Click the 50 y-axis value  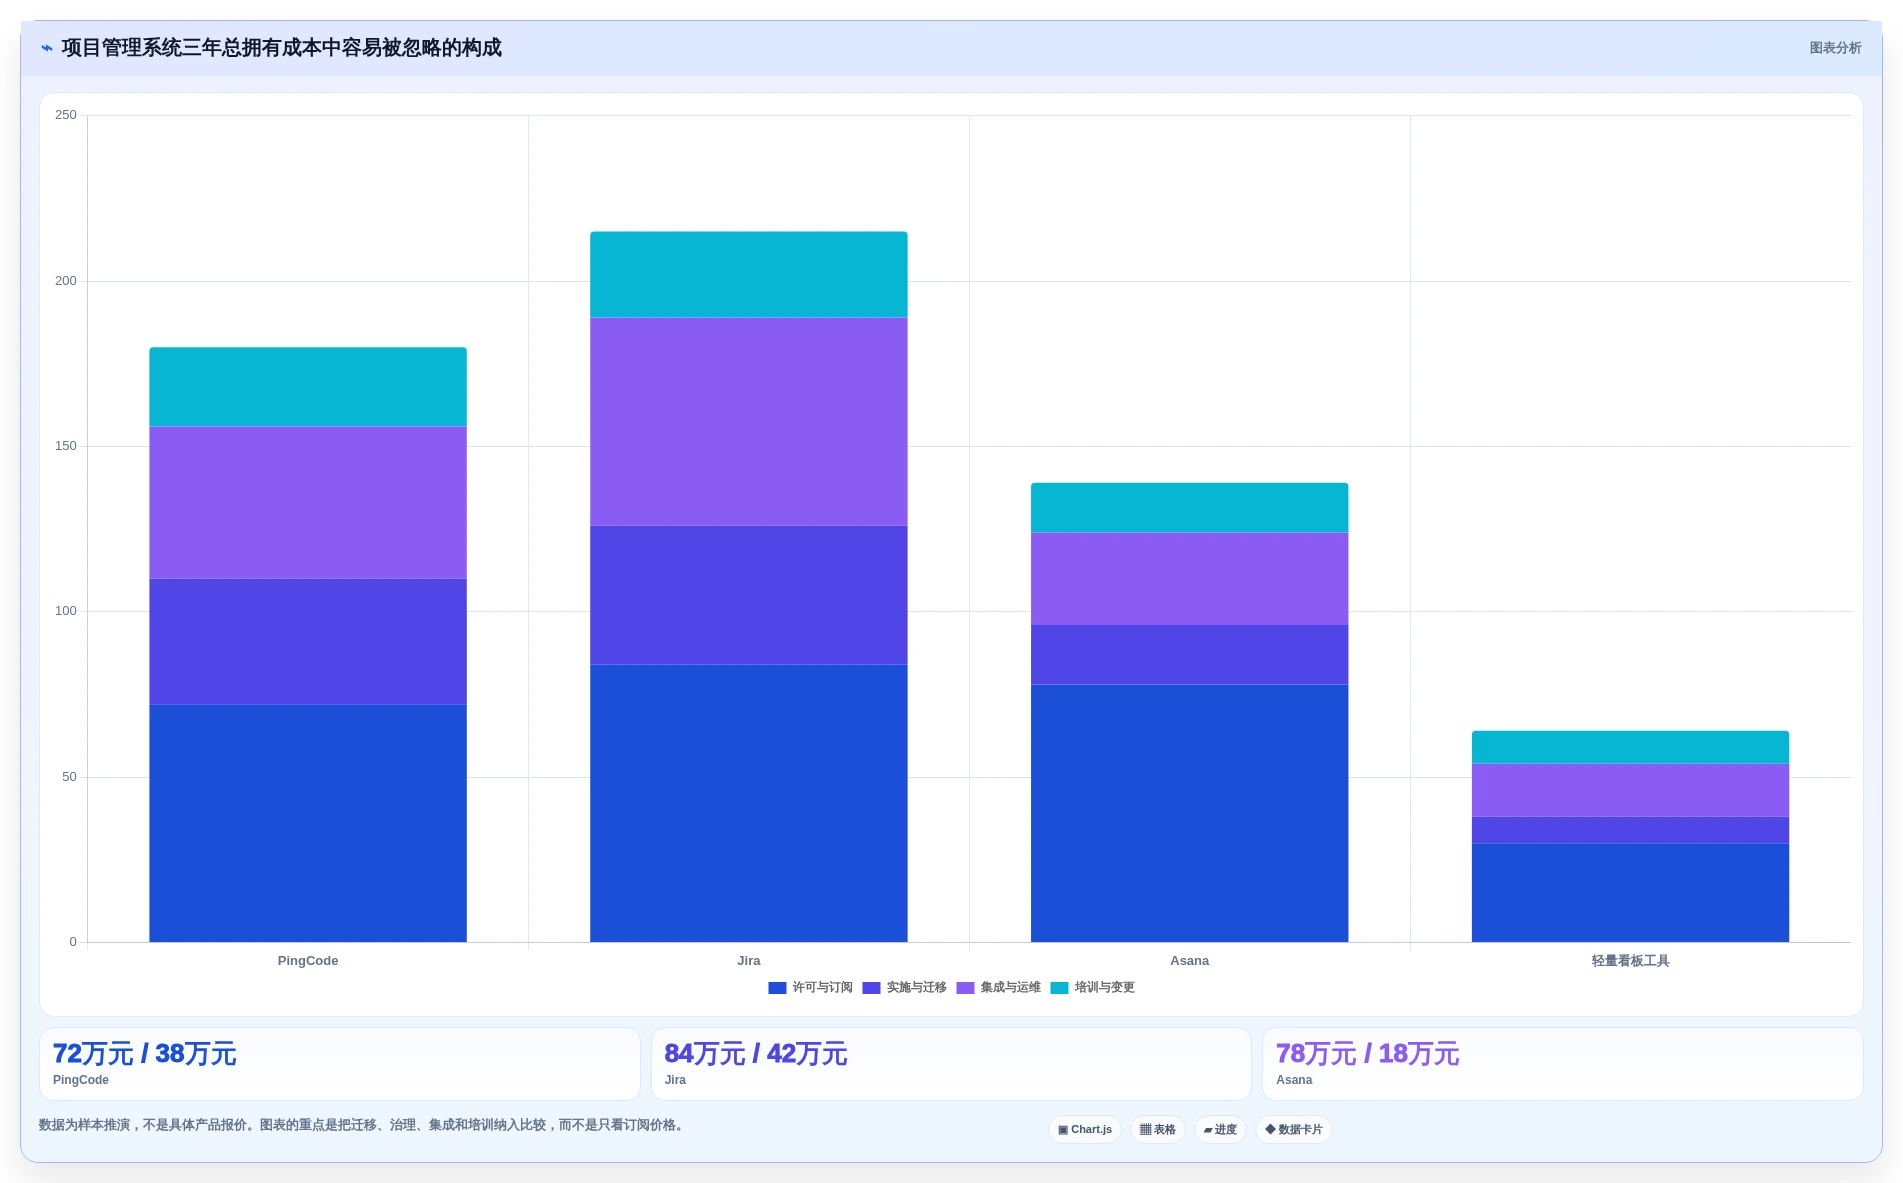[69, 777]
